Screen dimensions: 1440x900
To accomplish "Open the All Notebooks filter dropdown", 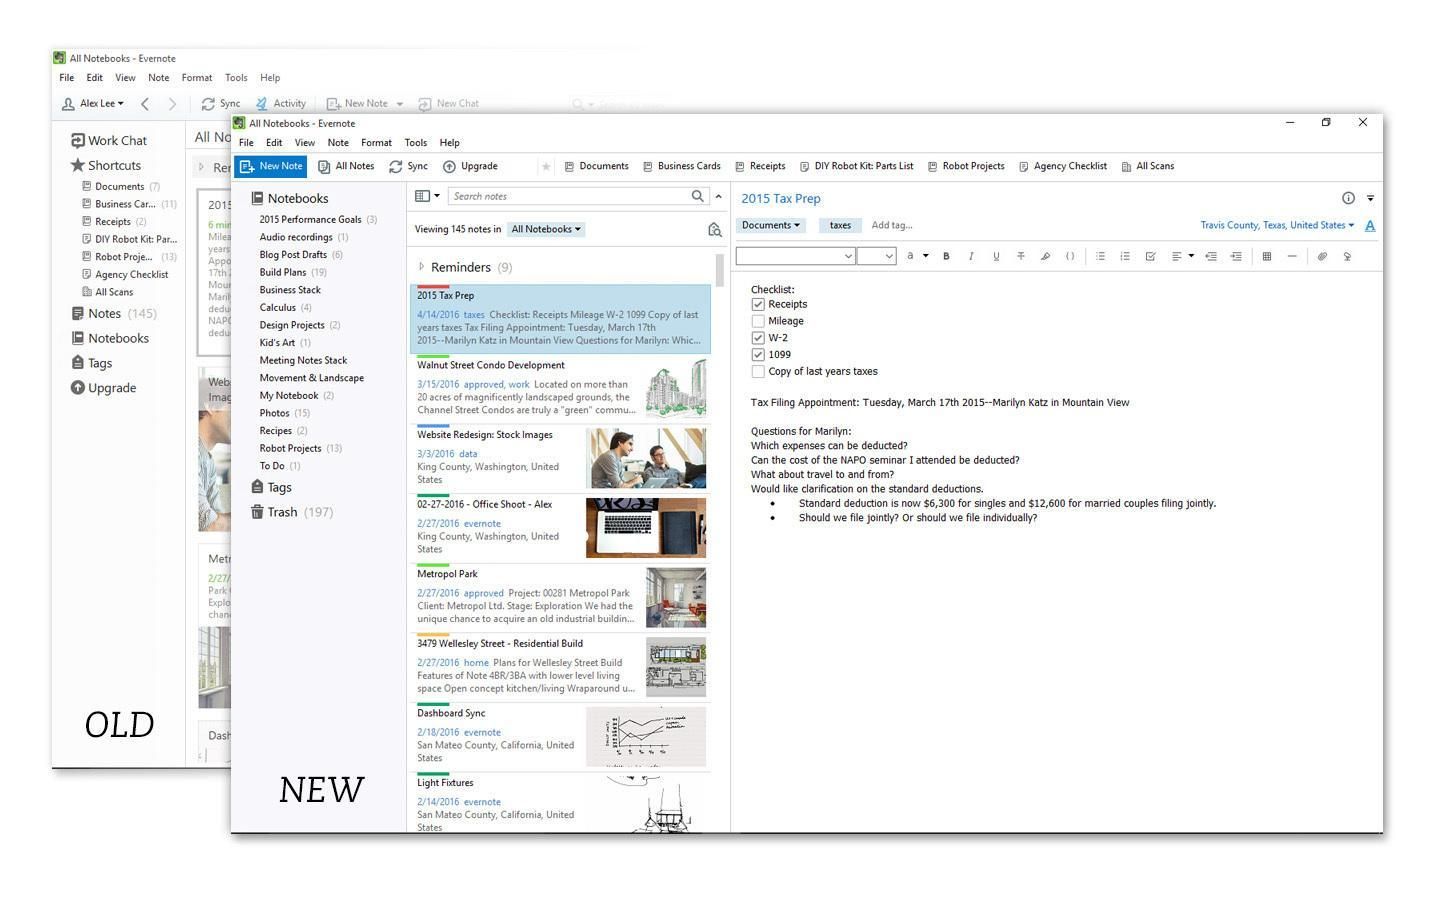I will pyautogui.click(x=545, y=229).
